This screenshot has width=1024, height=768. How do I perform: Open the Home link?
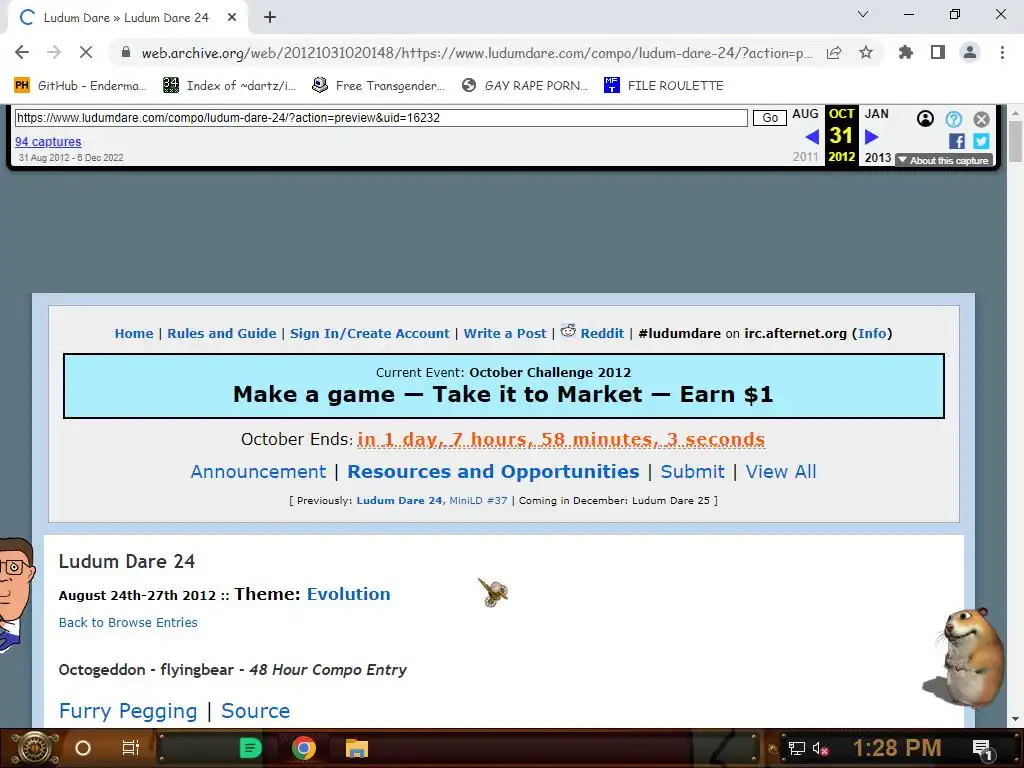(x=134, y=334)
